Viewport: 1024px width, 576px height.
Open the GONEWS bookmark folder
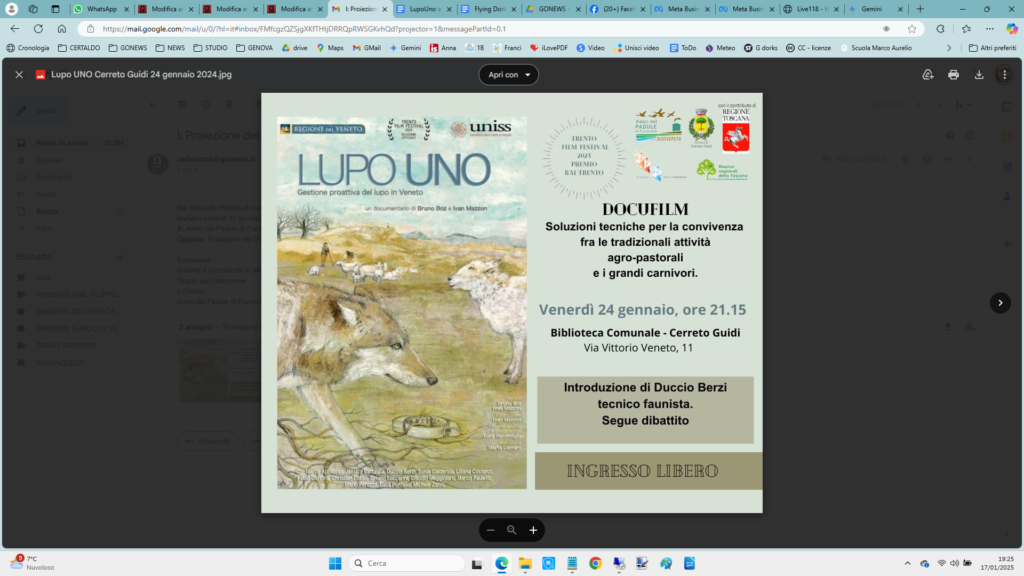[135, 47]
